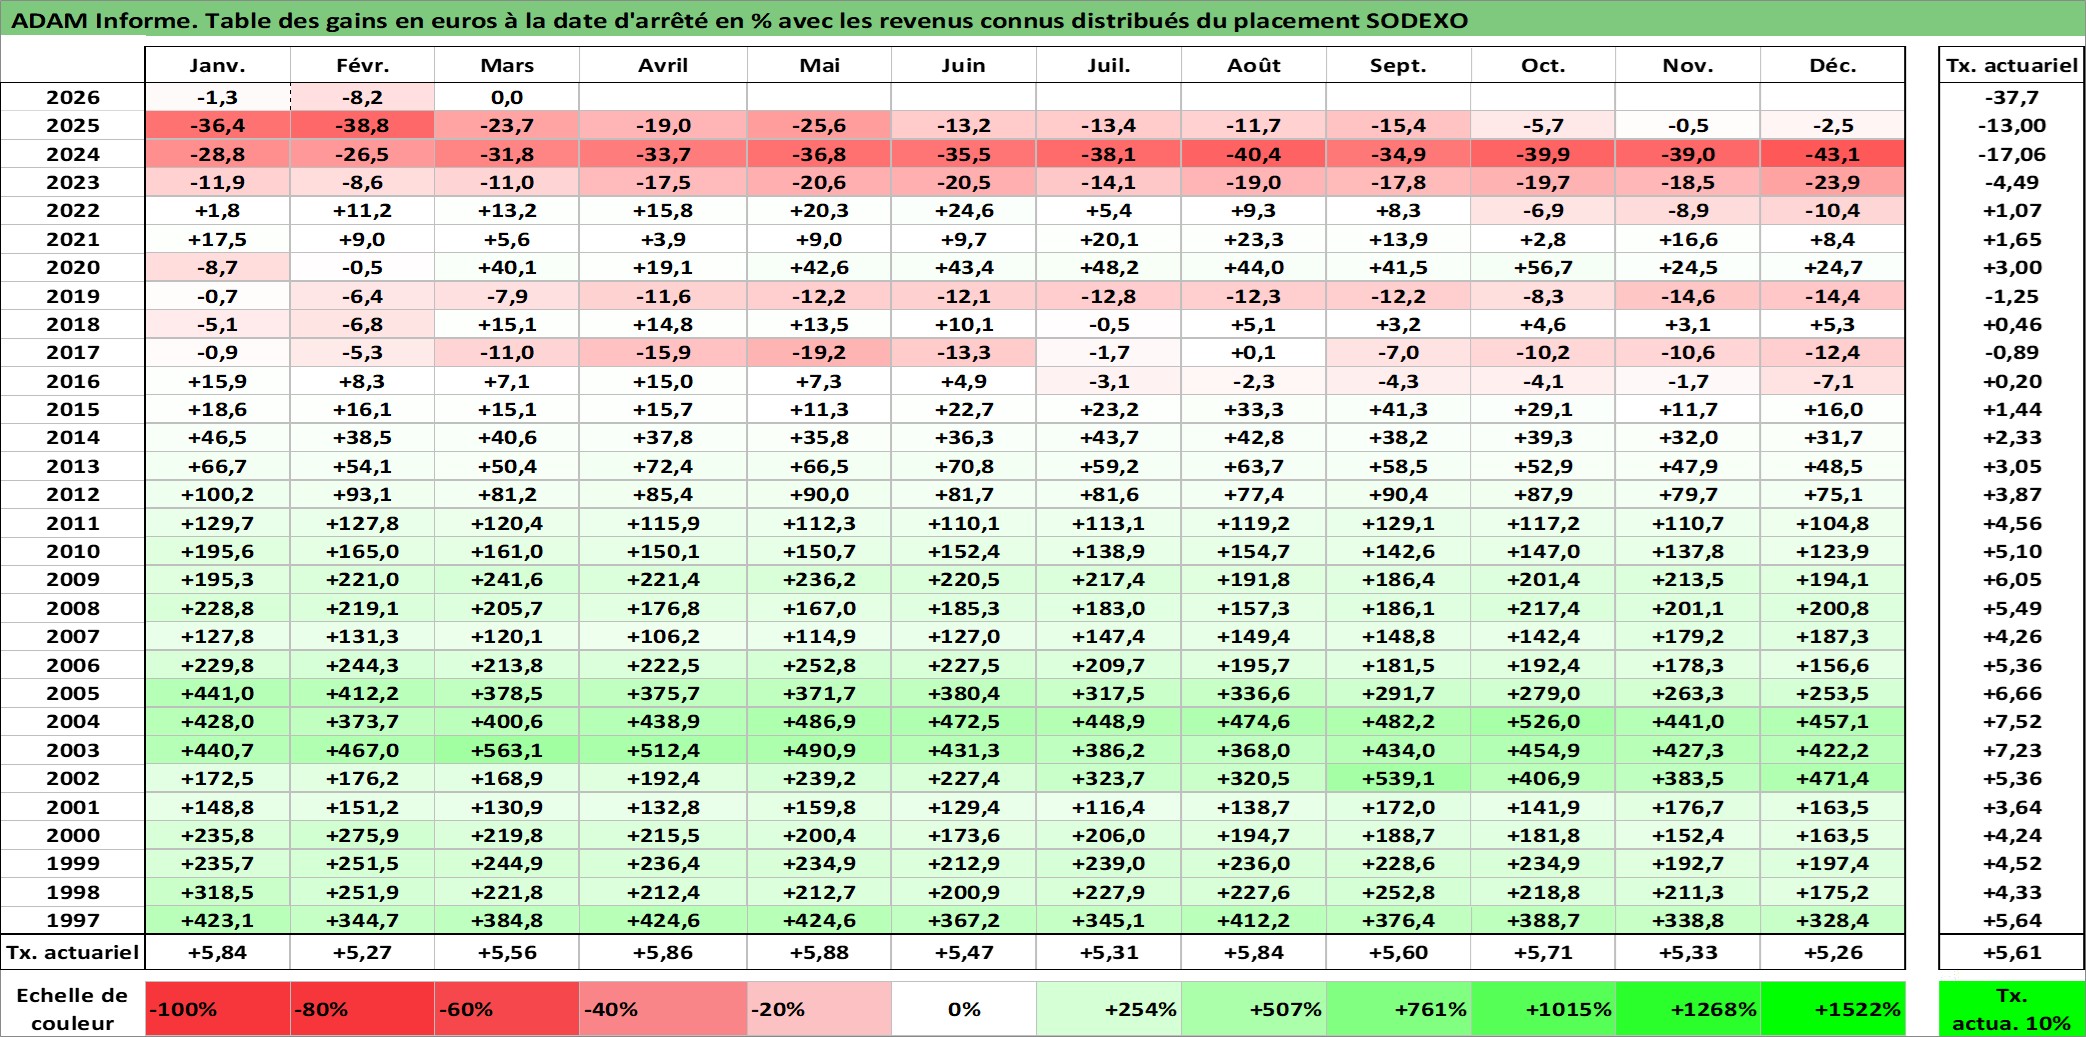
Task: Select the +275,9 cell for Févr. 2000
Action: (362, 835)
